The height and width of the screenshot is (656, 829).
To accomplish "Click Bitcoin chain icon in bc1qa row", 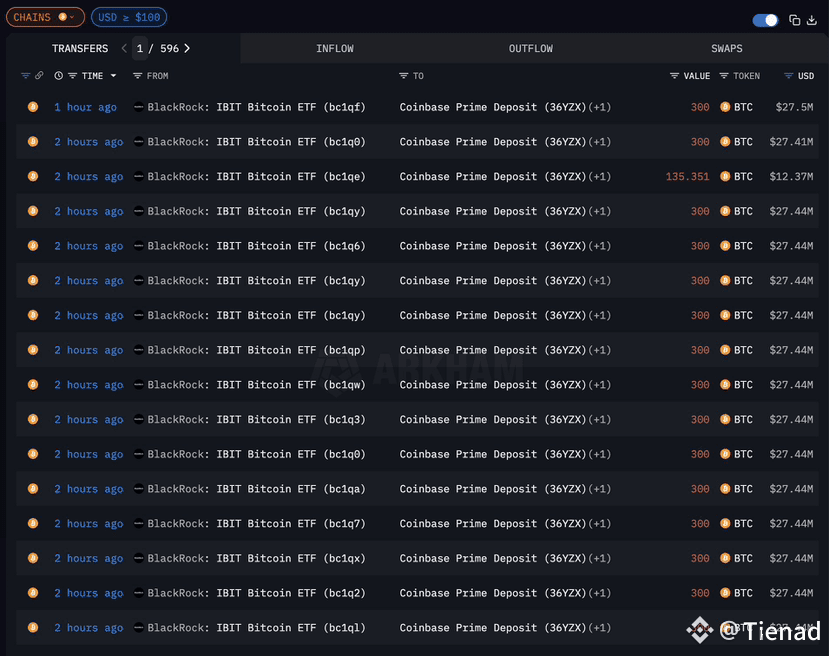I will [x=33, y=488].
